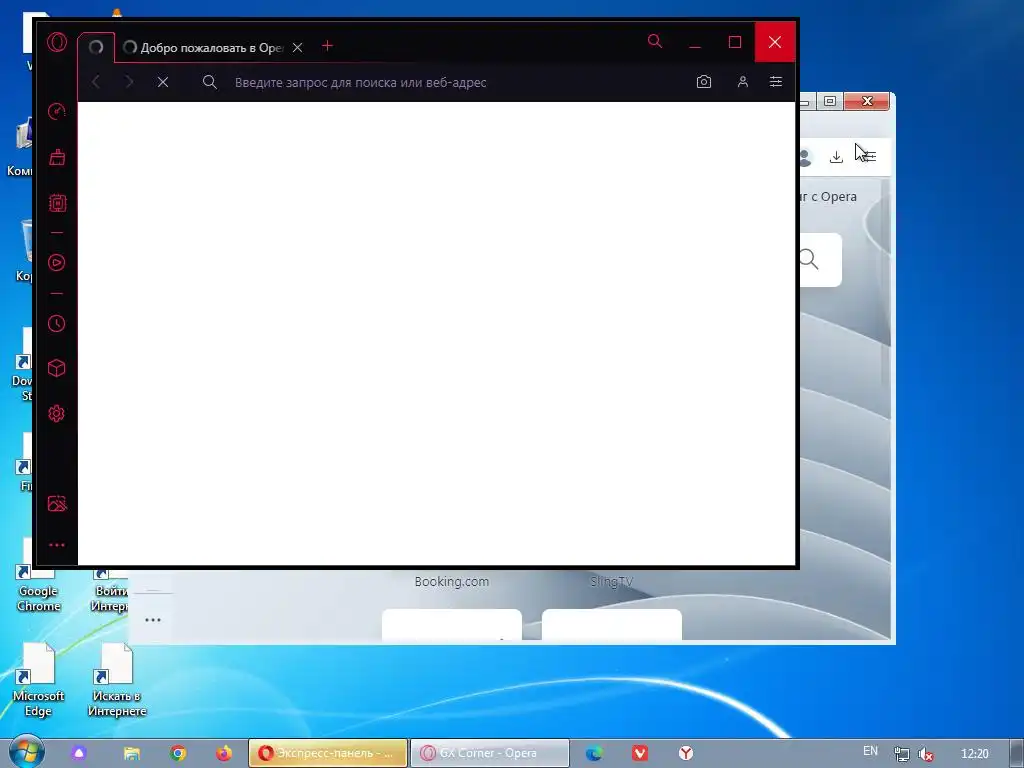This screenshot has width=1024, height=768.
Task: Open a new tab with the plus button
Action: [328, 46]
